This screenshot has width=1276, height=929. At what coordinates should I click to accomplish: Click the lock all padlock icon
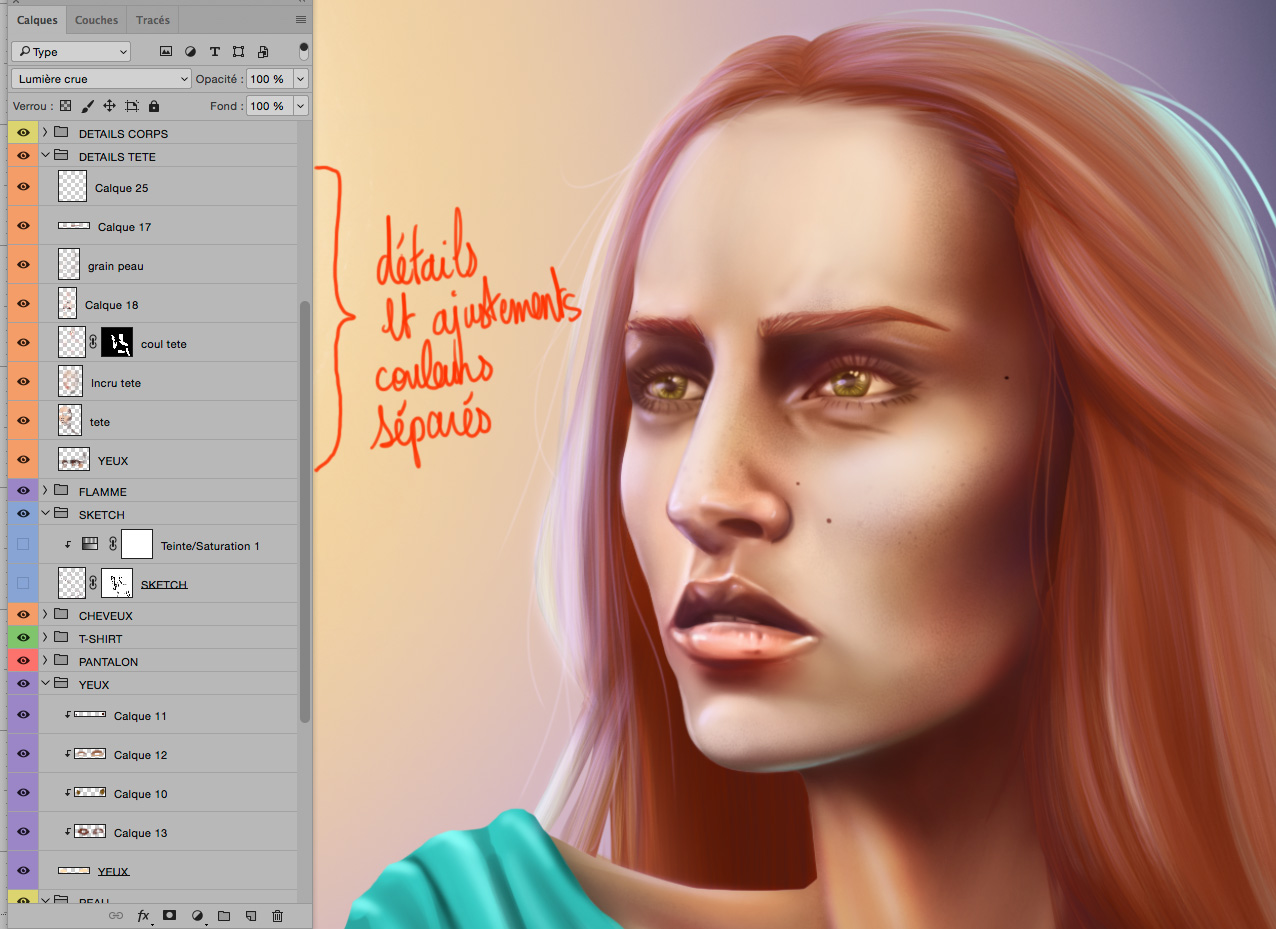[x=154, y=106]
